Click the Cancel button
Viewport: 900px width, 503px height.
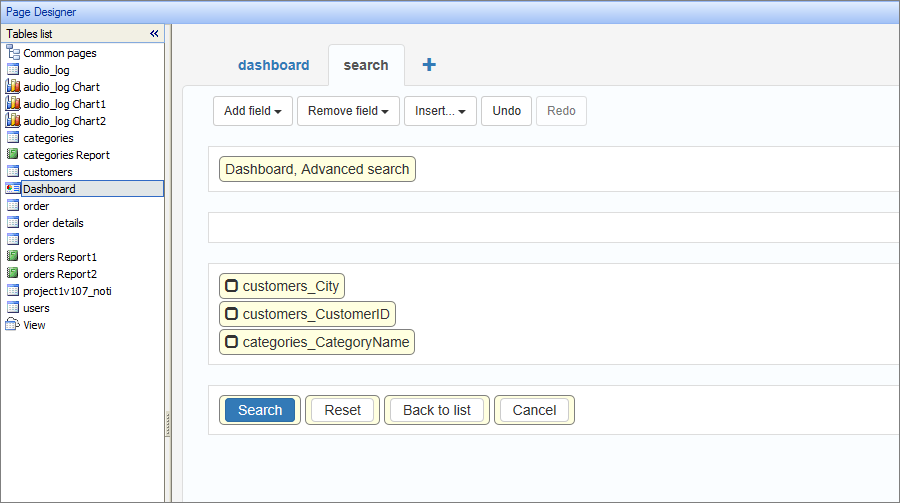tap(534, 410)
